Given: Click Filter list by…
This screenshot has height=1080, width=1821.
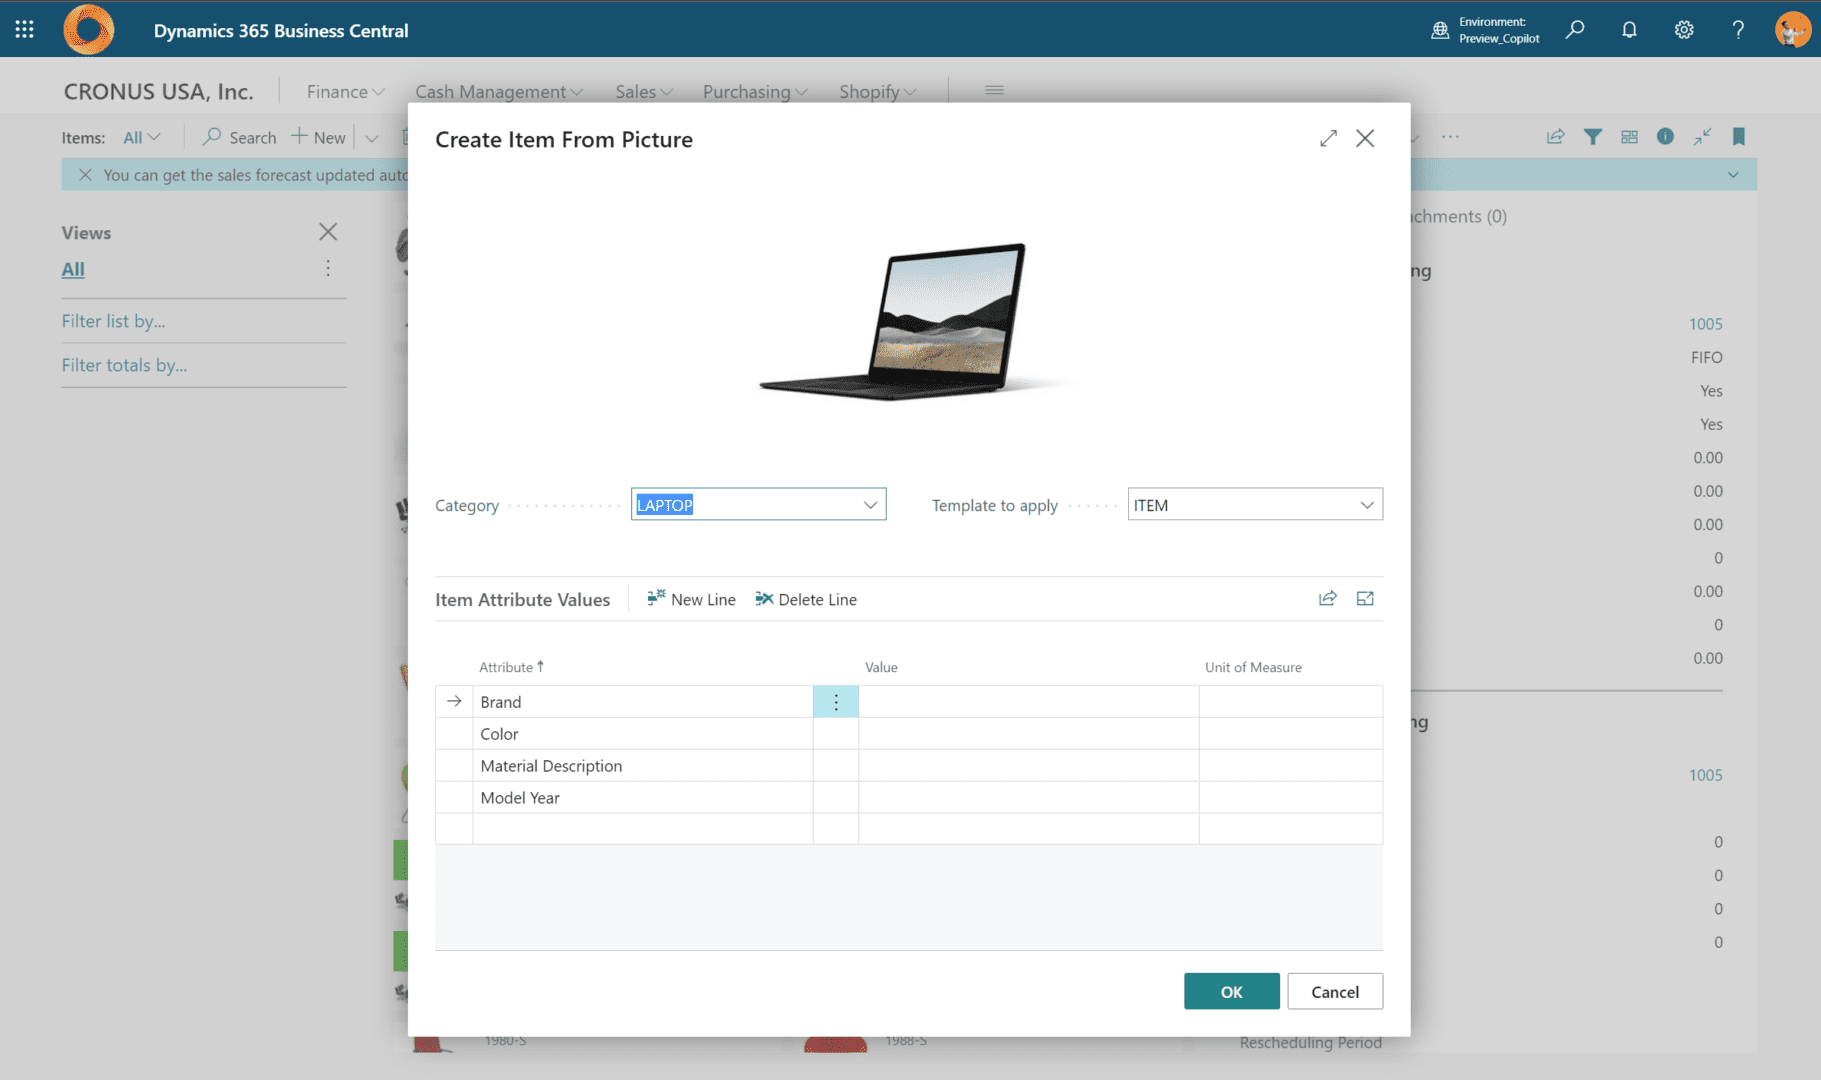Looking at the screenshot, I should (x=113, y=321).
